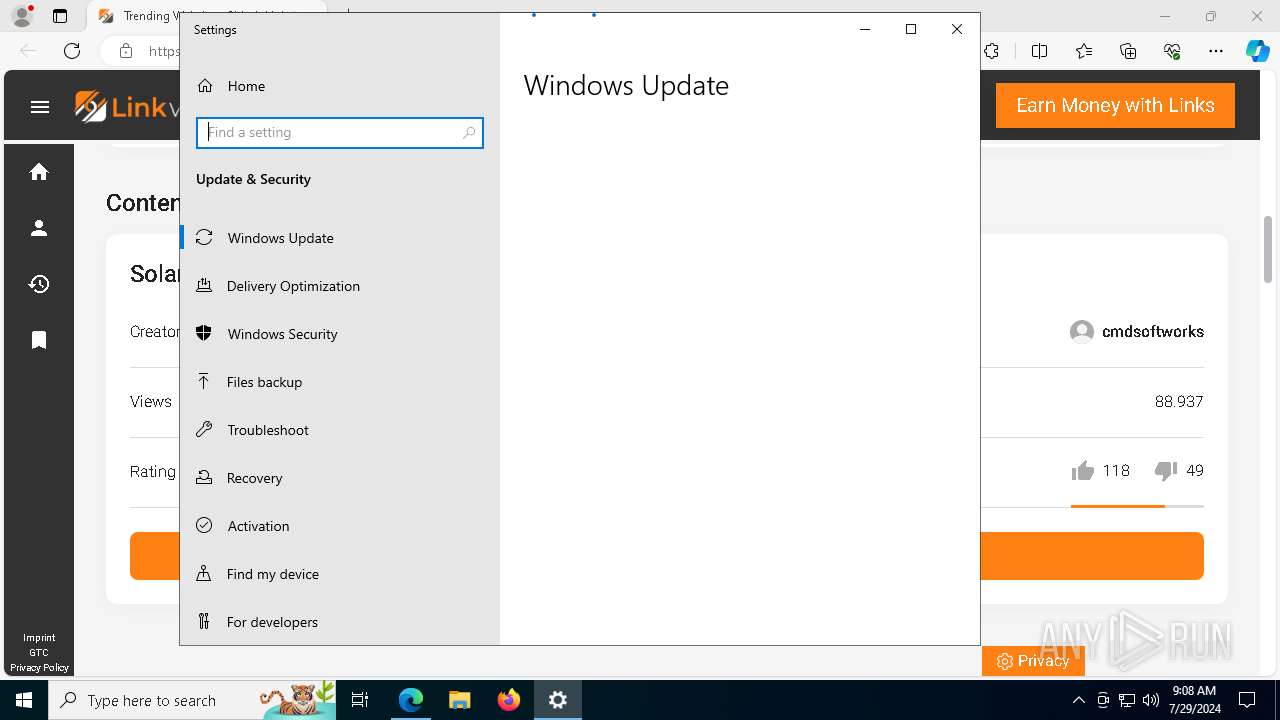Image resolution: width=1280 pixels, height=720 pixels.
Task: Show hidden system tray icons
Action: click(x=1078, y=700)
